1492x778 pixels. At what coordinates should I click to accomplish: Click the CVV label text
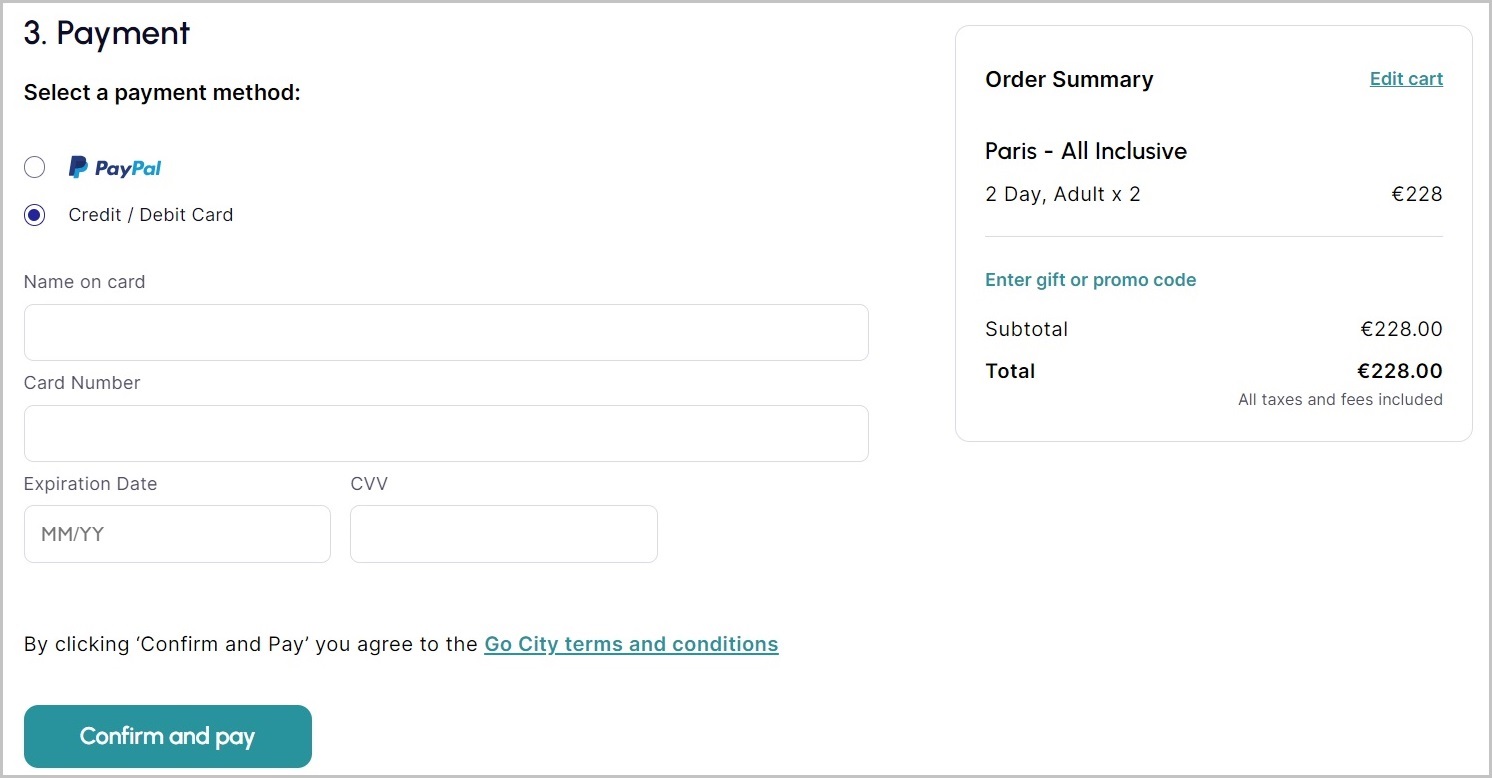click(x=369, y=484)
